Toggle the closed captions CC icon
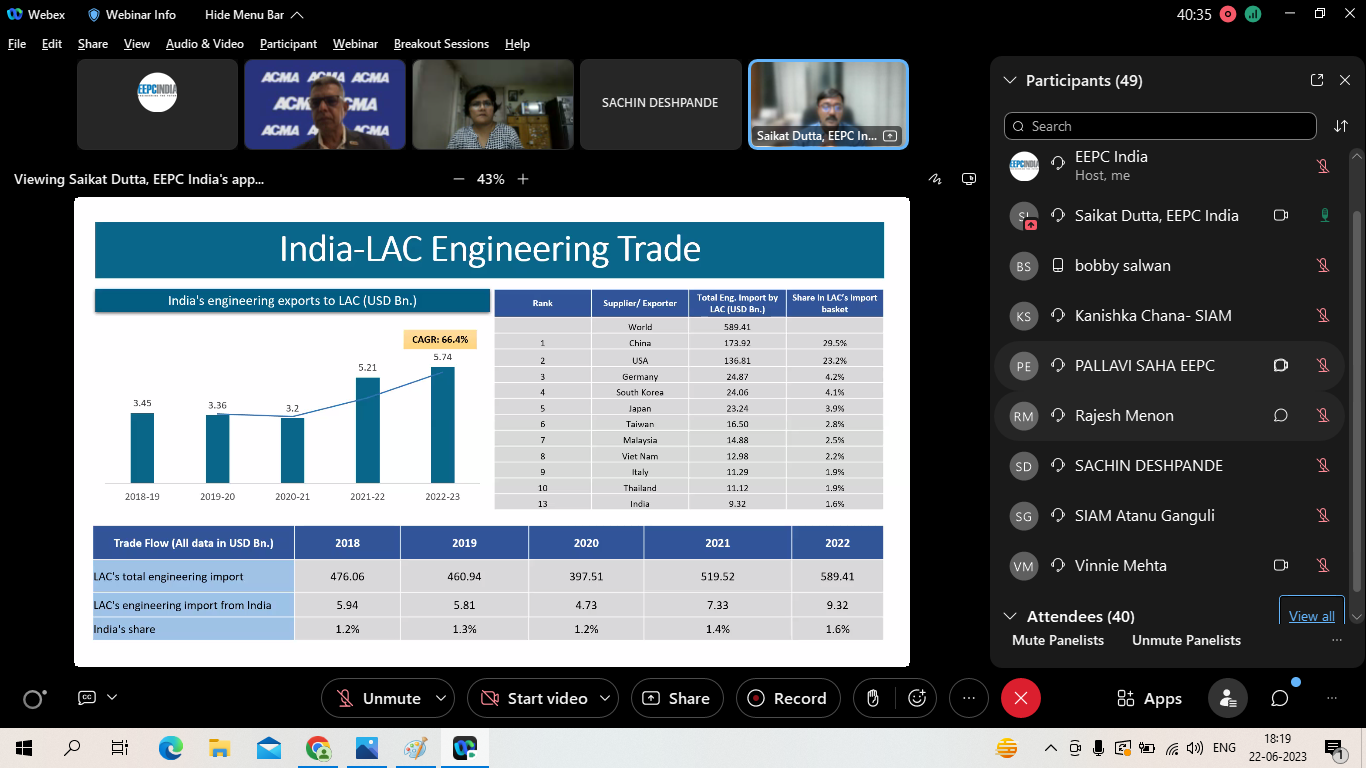Screen dimensions: 1366x768 [x=86, y=697]
